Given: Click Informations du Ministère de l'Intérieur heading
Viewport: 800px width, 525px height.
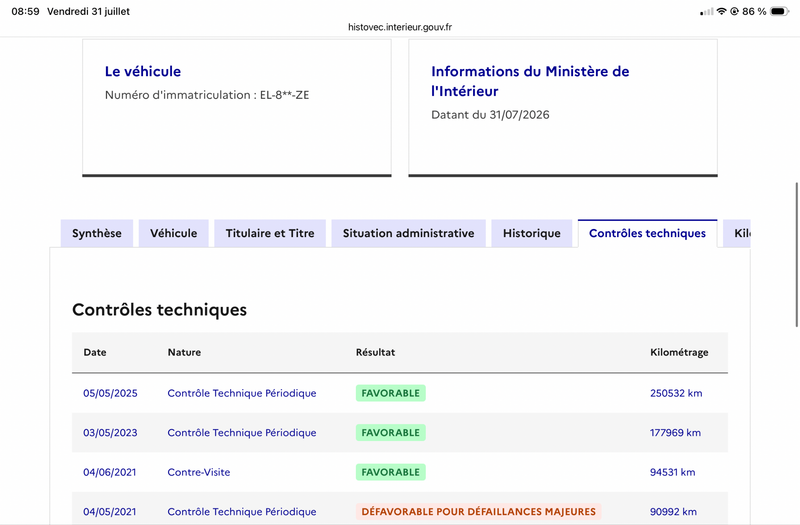Looking at the screenshot, I should pos(530,81).
